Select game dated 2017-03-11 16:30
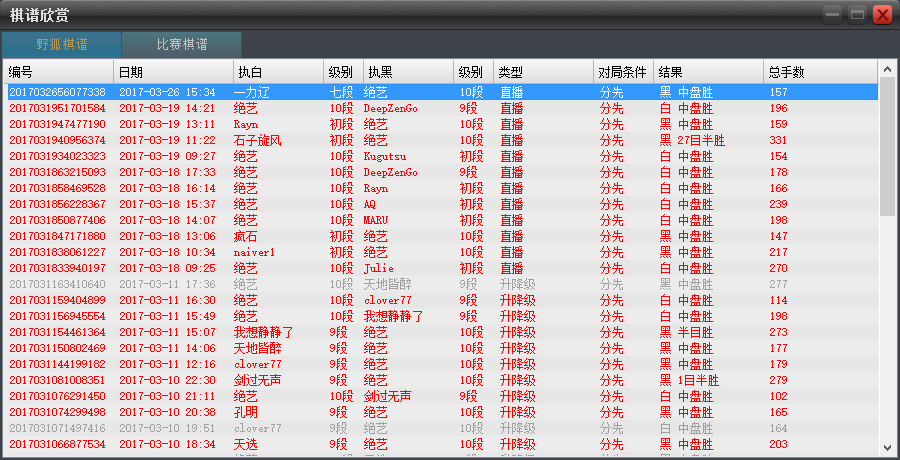The height and width of the screenshot is (460, 900). coord(443,300)
